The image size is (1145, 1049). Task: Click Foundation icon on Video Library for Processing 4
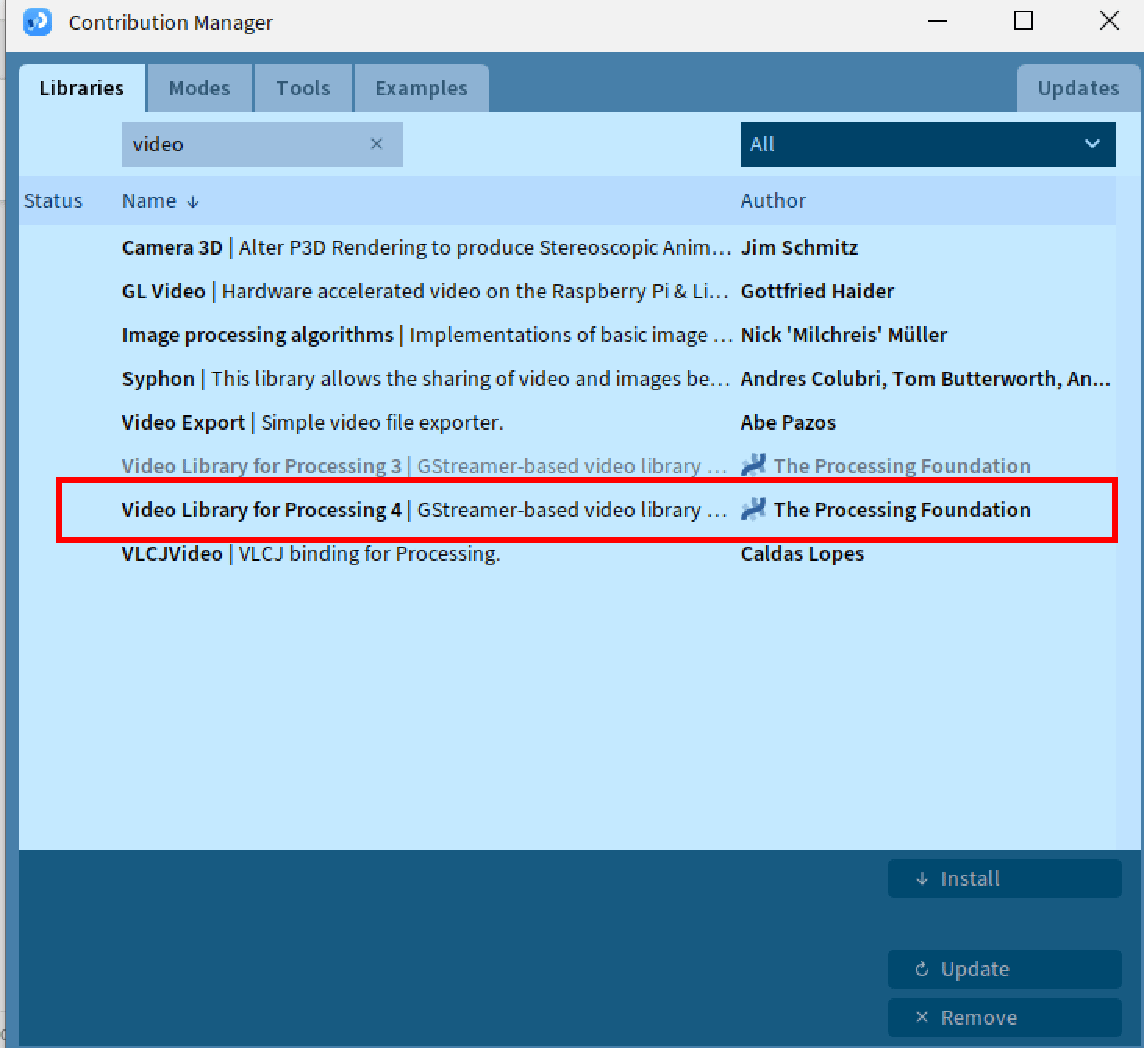[753, 510]
